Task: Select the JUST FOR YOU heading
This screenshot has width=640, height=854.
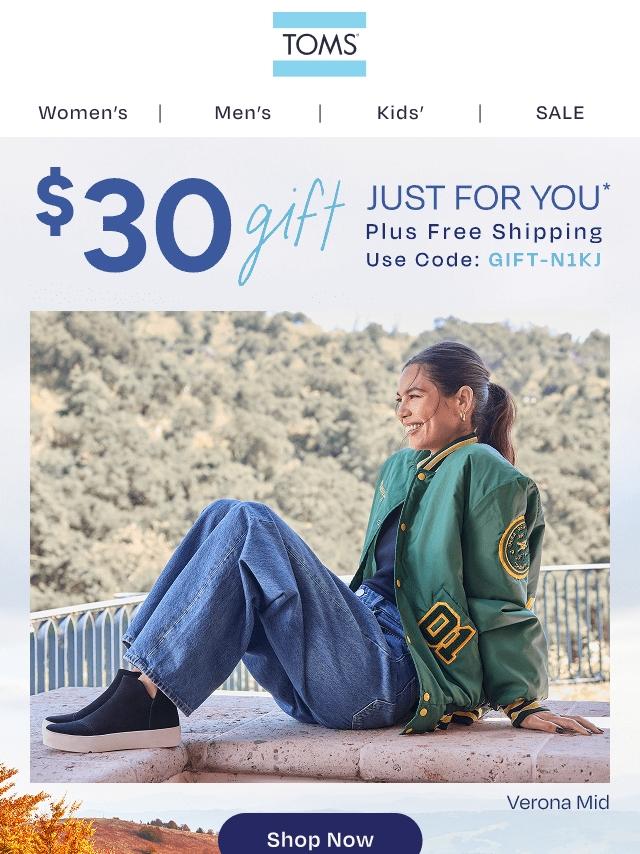Action: [x=483, y=198]
